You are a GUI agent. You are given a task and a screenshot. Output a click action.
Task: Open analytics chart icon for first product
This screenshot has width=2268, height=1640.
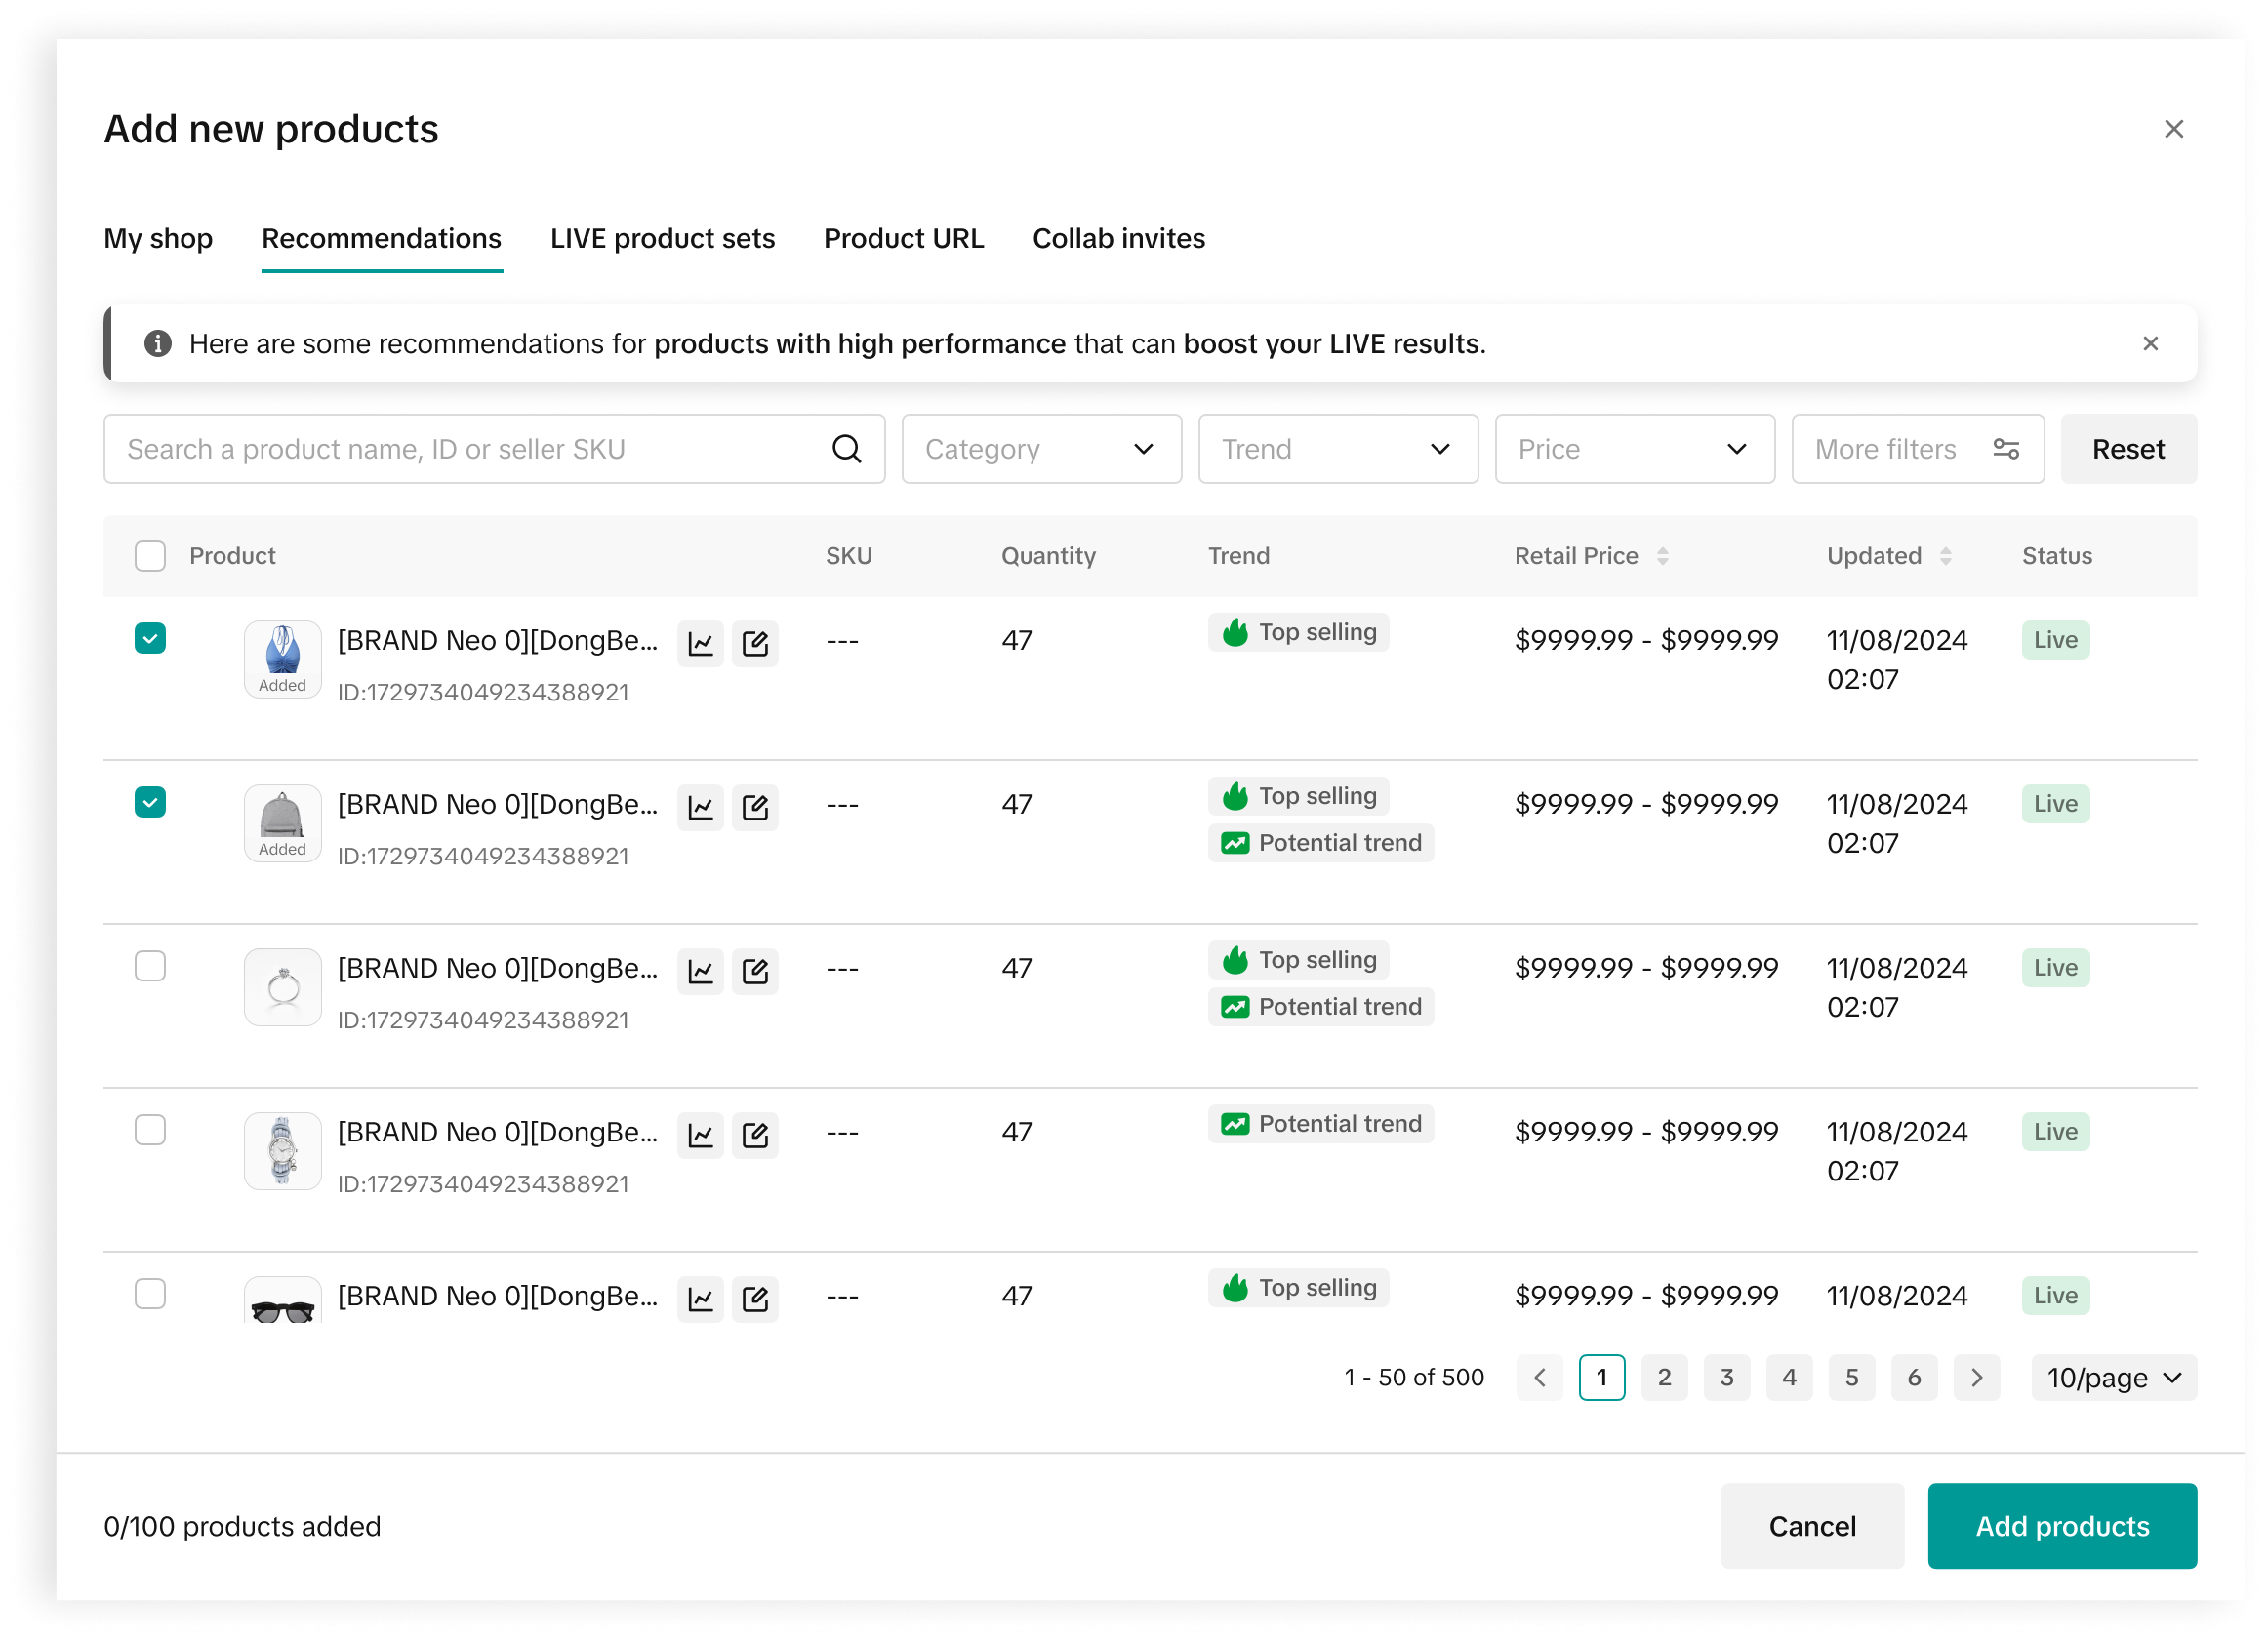700,643
